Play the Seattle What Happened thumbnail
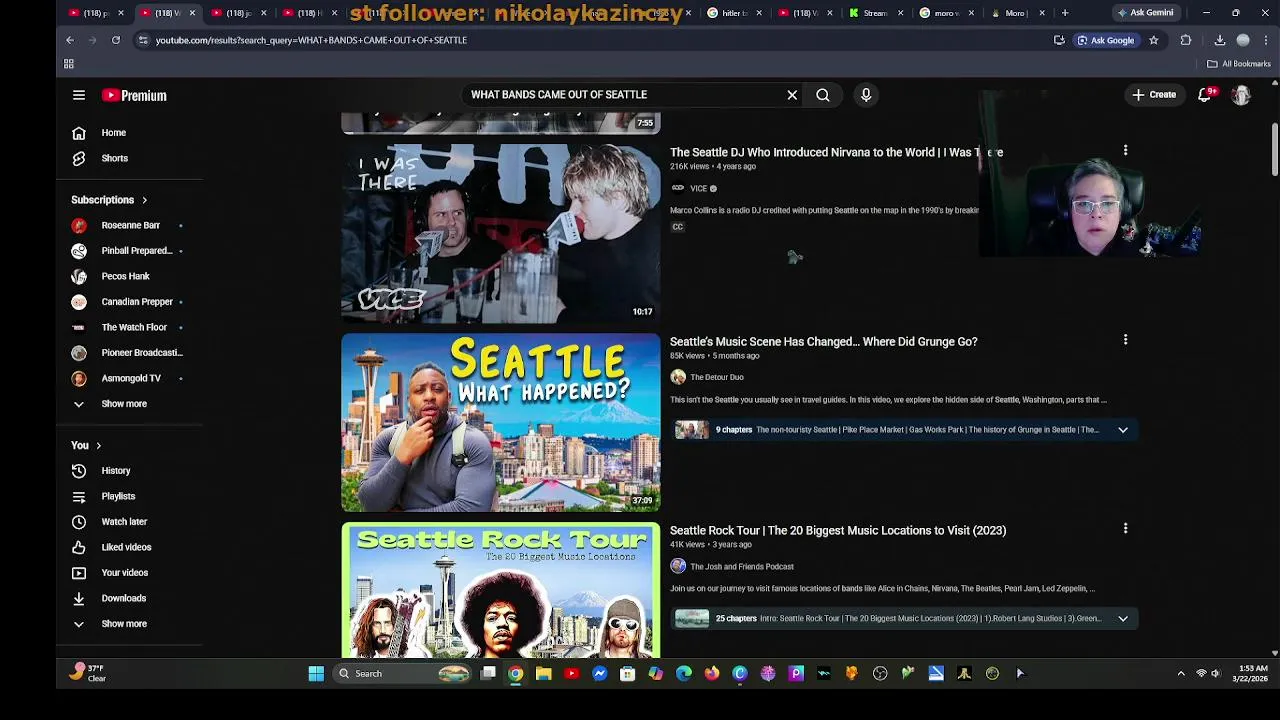Screen dimensions: 1280x720 coord(501,422)
